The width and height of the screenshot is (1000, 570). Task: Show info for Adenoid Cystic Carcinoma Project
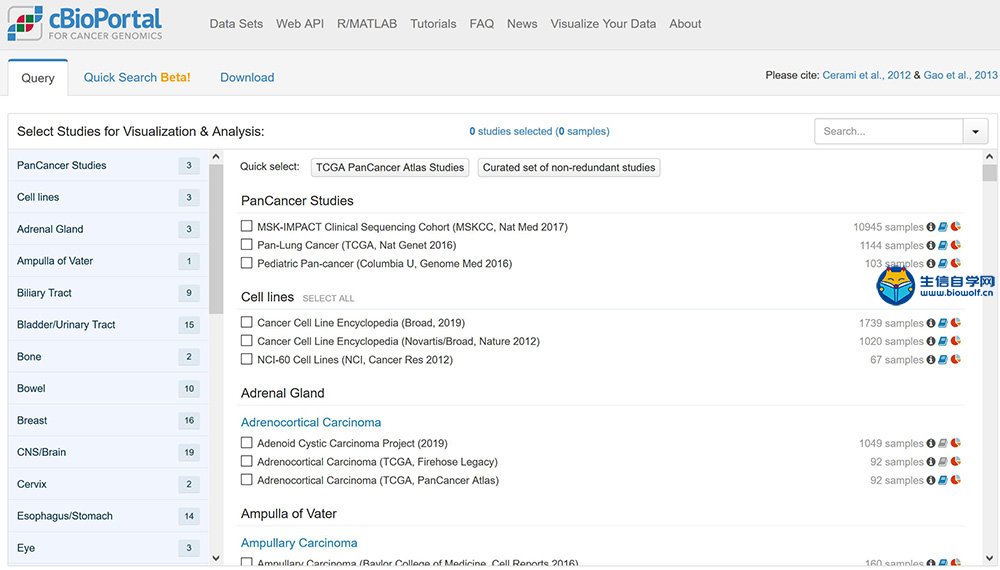[930, 443]
